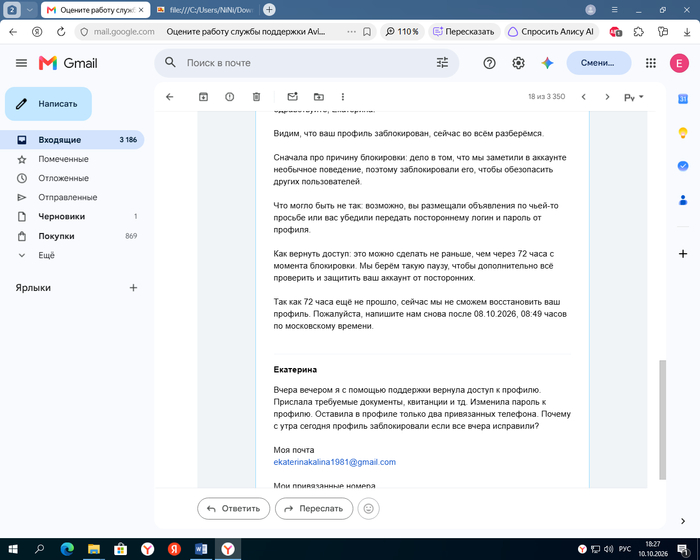Viewport: 700px width, 560px height.
Task: Switch to the Gmail browser tab
Action: pyautogui.click(x=96, y=10)
